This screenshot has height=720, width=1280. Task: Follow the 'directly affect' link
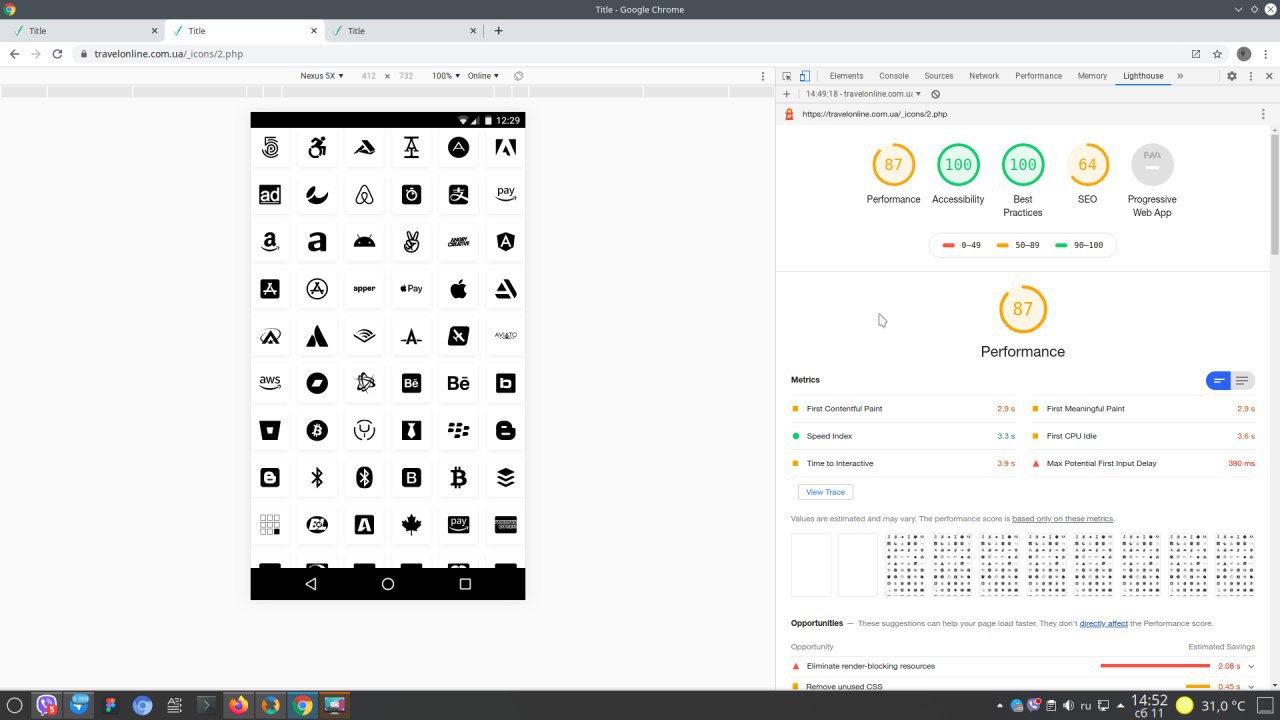(x=1103, y=623)
